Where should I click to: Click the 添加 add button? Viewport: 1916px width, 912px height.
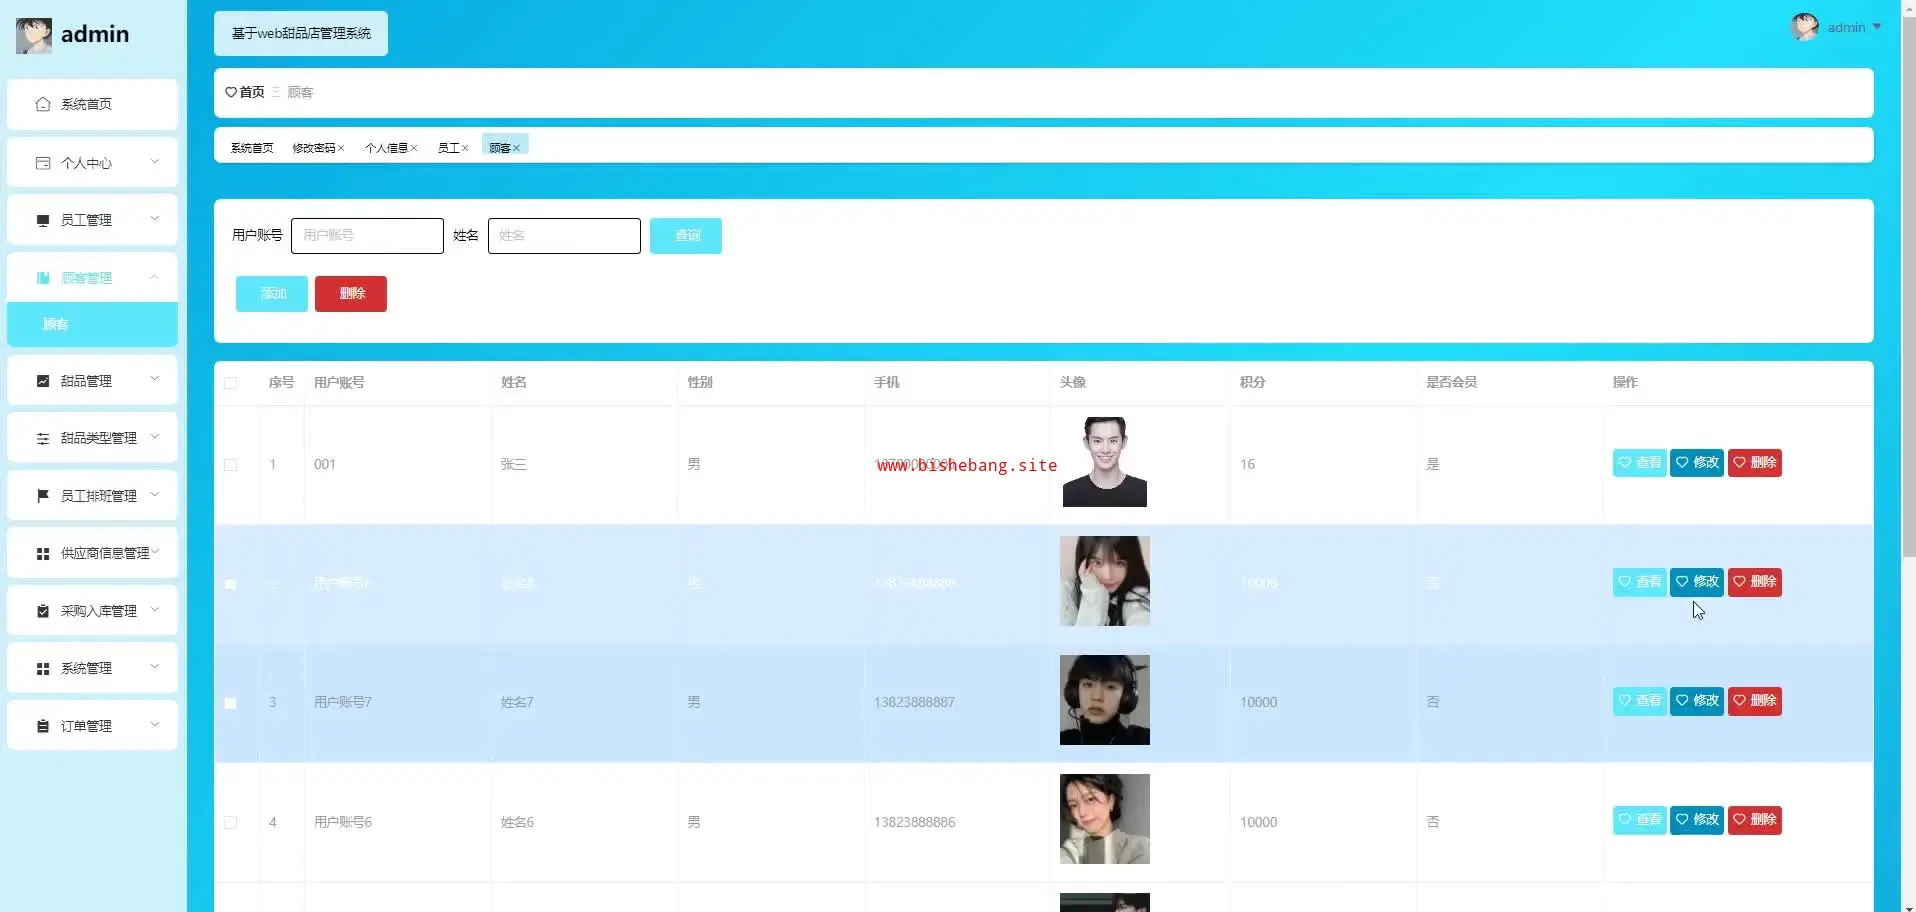click(x=272, y=294)
